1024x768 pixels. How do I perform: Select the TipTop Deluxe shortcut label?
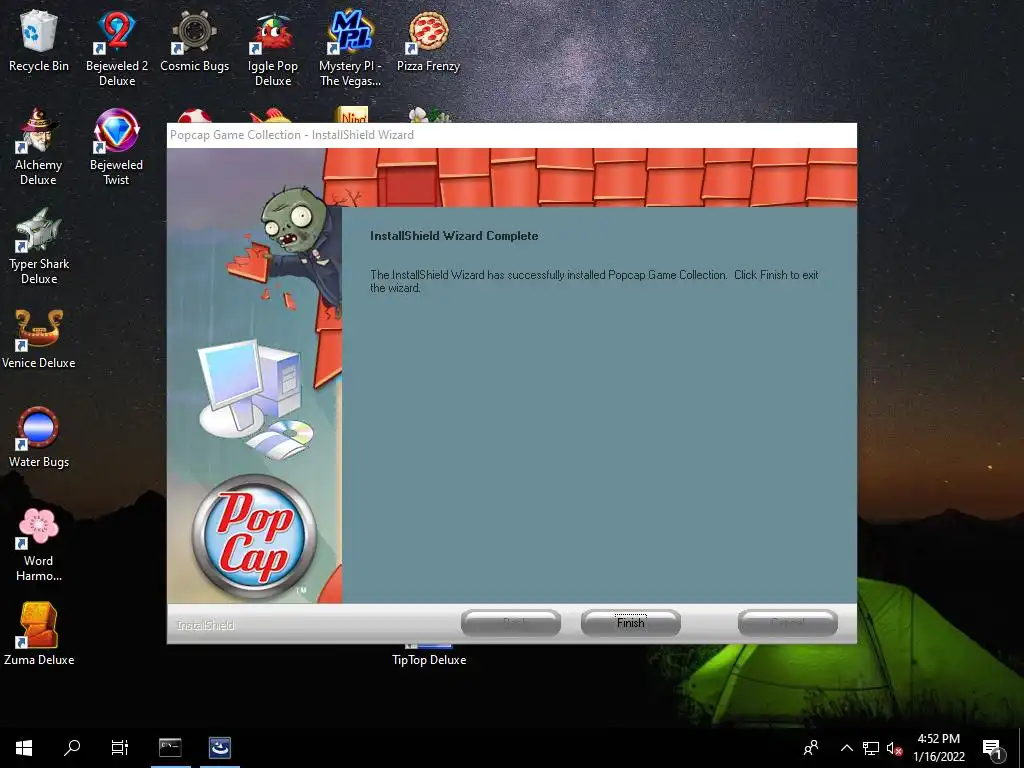[x=429, y=660]
